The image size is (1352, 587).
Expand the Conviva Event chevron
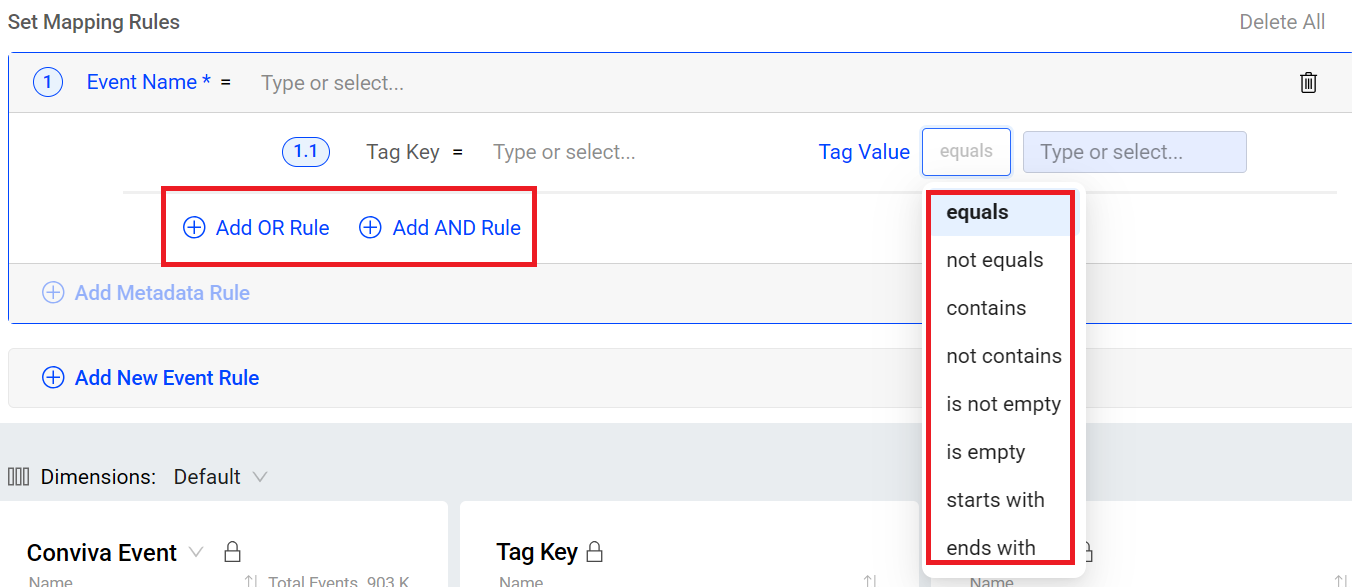point(196,552)
